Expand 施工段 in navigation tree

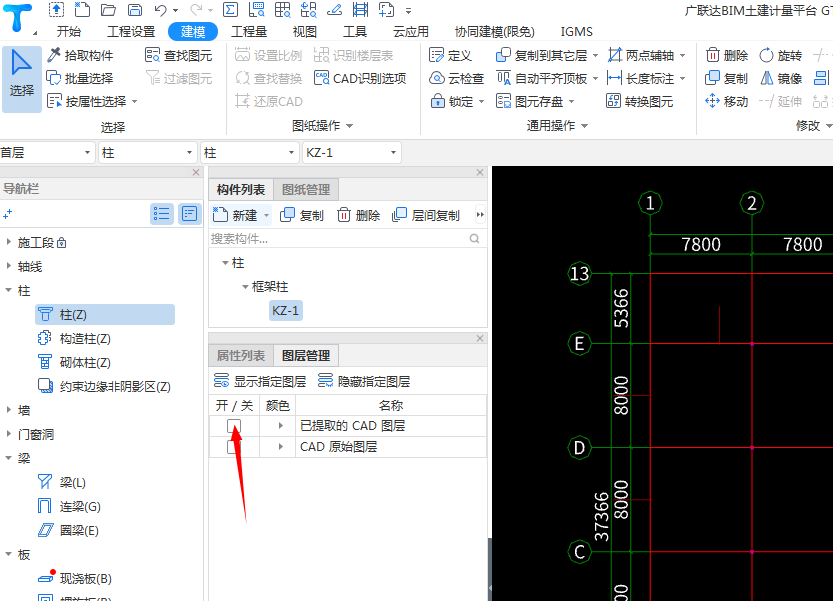(x=8, y=242)
